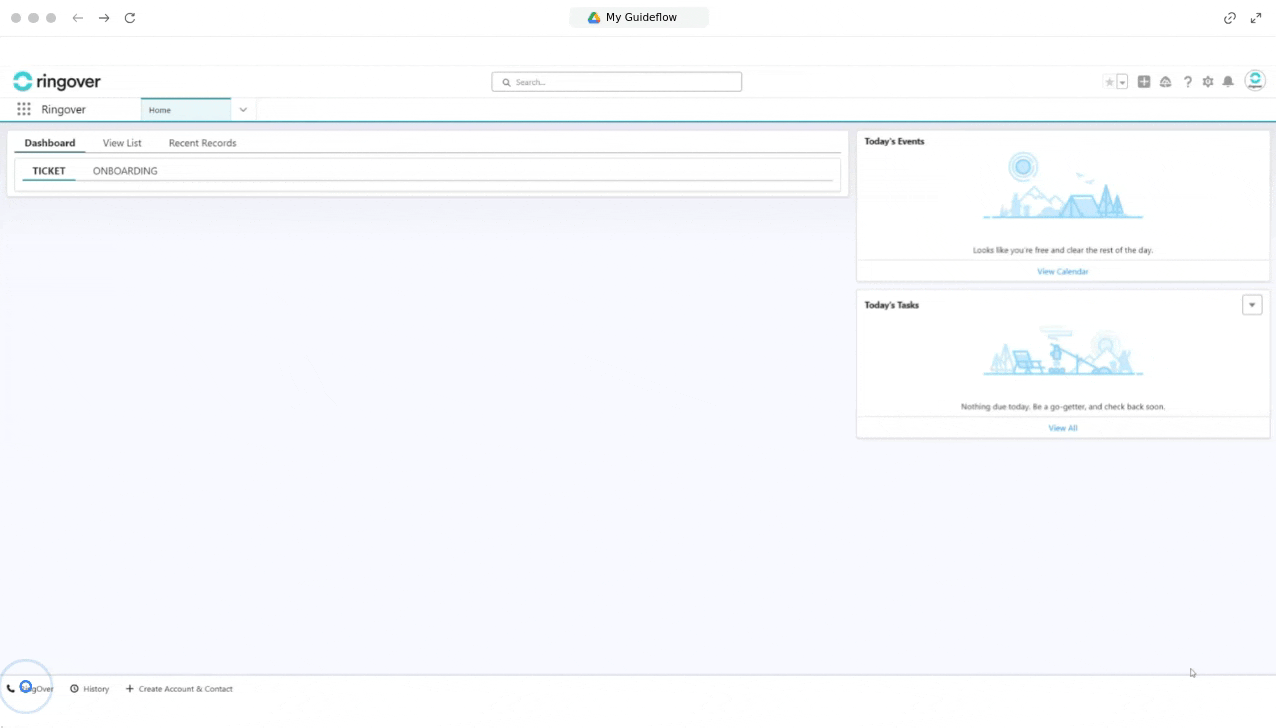Viewport: 1276px width, 728px height.
Task: Toggle the favorite star for this page
Action: point(1108,81)
